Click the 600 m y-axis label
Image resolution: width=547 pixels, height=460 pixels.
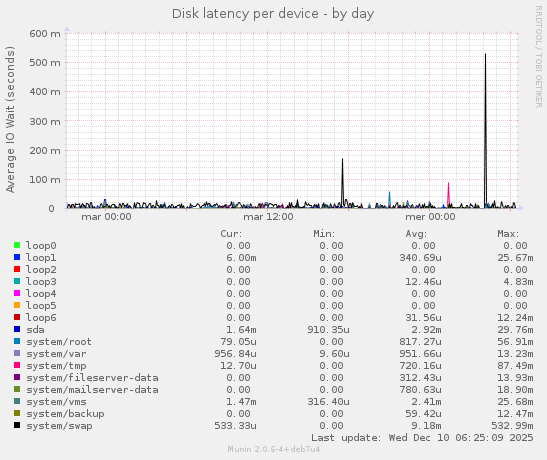[45, 33]
